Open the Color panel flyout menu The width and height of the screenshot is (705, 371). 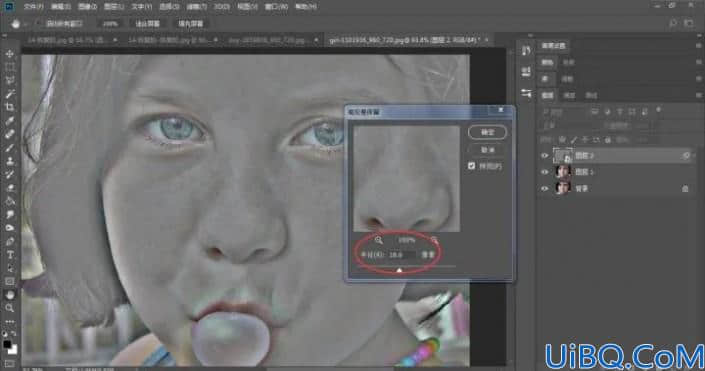699,62
